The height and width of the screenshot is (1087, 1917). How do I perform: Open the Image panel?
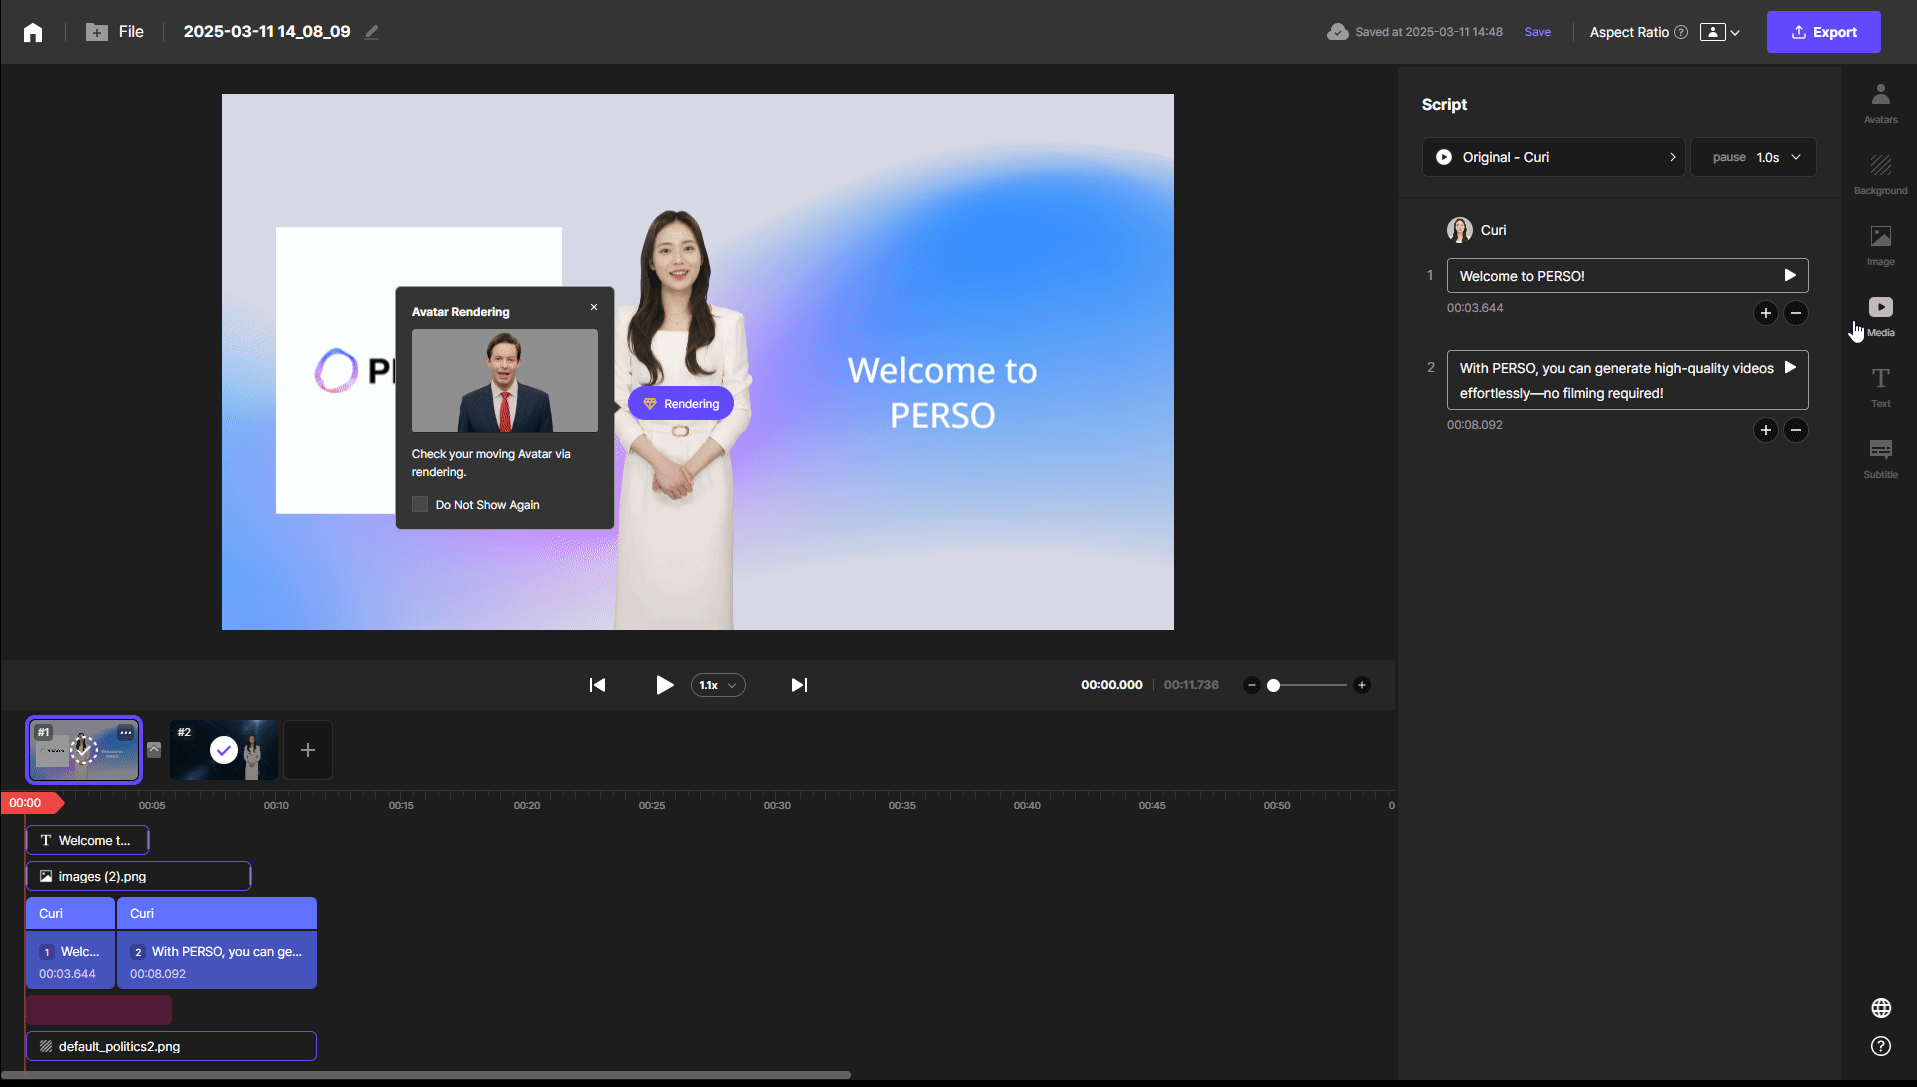[x=1880, y=246]
